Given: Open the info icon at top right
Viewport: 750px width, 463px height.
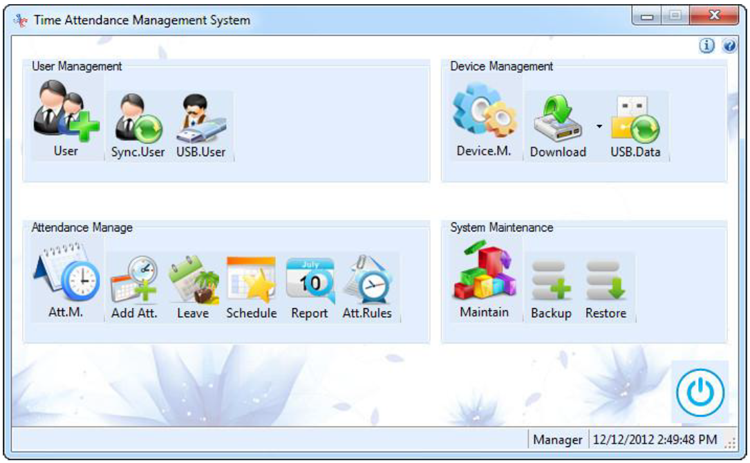Looking at the screenshot, I should click(x=707, y=45).
